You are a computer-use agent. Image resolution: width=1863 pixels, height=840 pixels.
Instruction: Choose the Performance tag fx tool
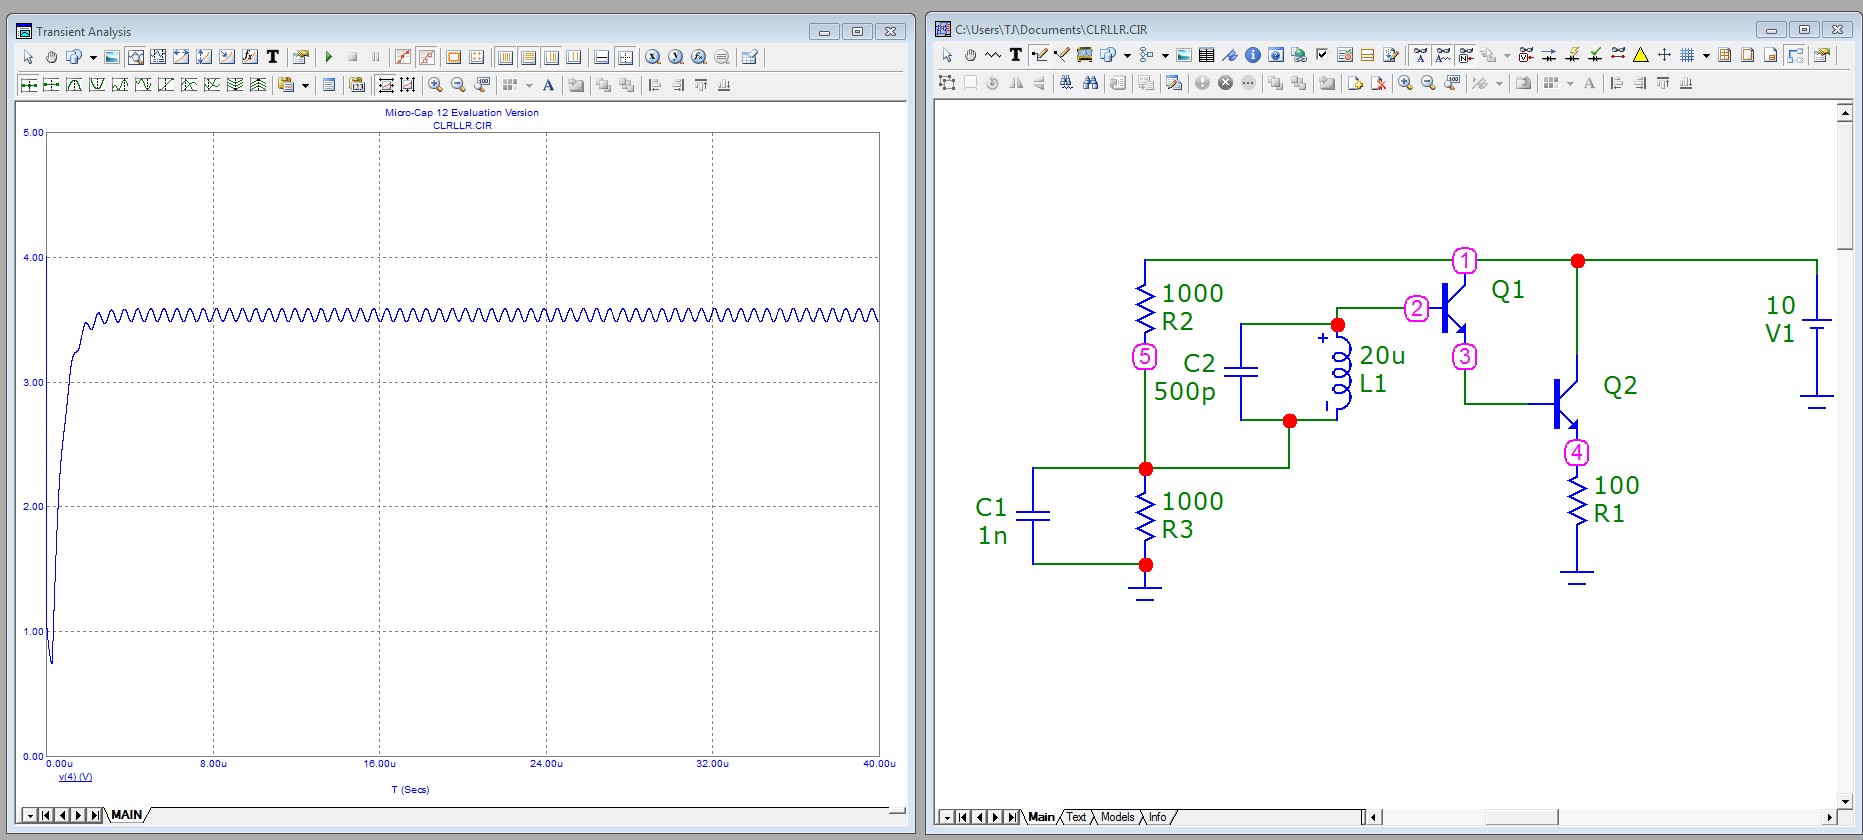coord(250,57)
